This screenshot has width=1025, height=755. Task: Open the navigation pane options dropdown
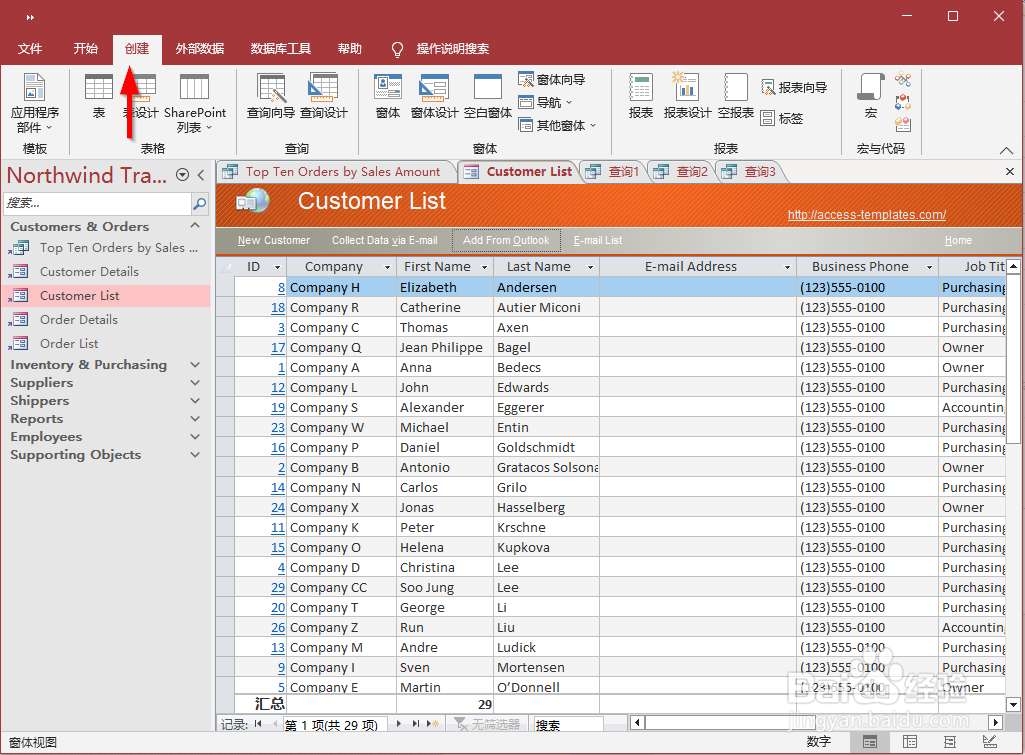[182, 175]
